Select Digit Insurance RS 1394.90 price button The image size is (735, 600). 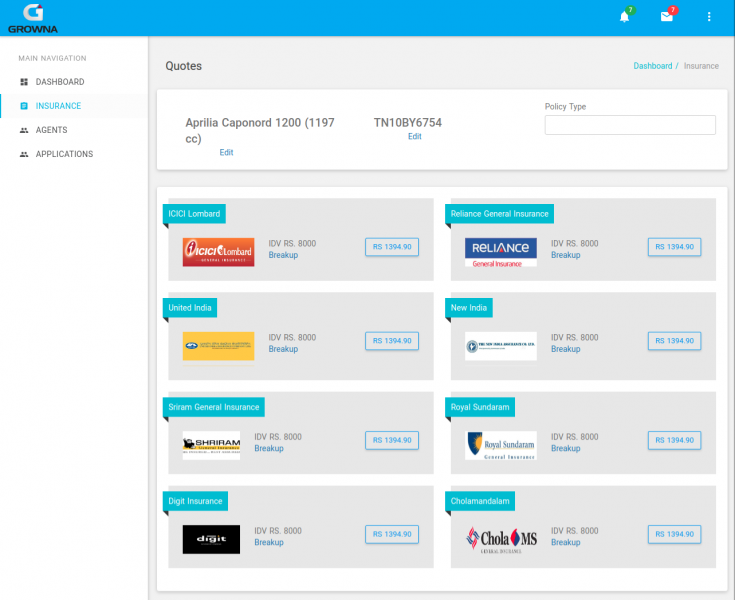392,534
